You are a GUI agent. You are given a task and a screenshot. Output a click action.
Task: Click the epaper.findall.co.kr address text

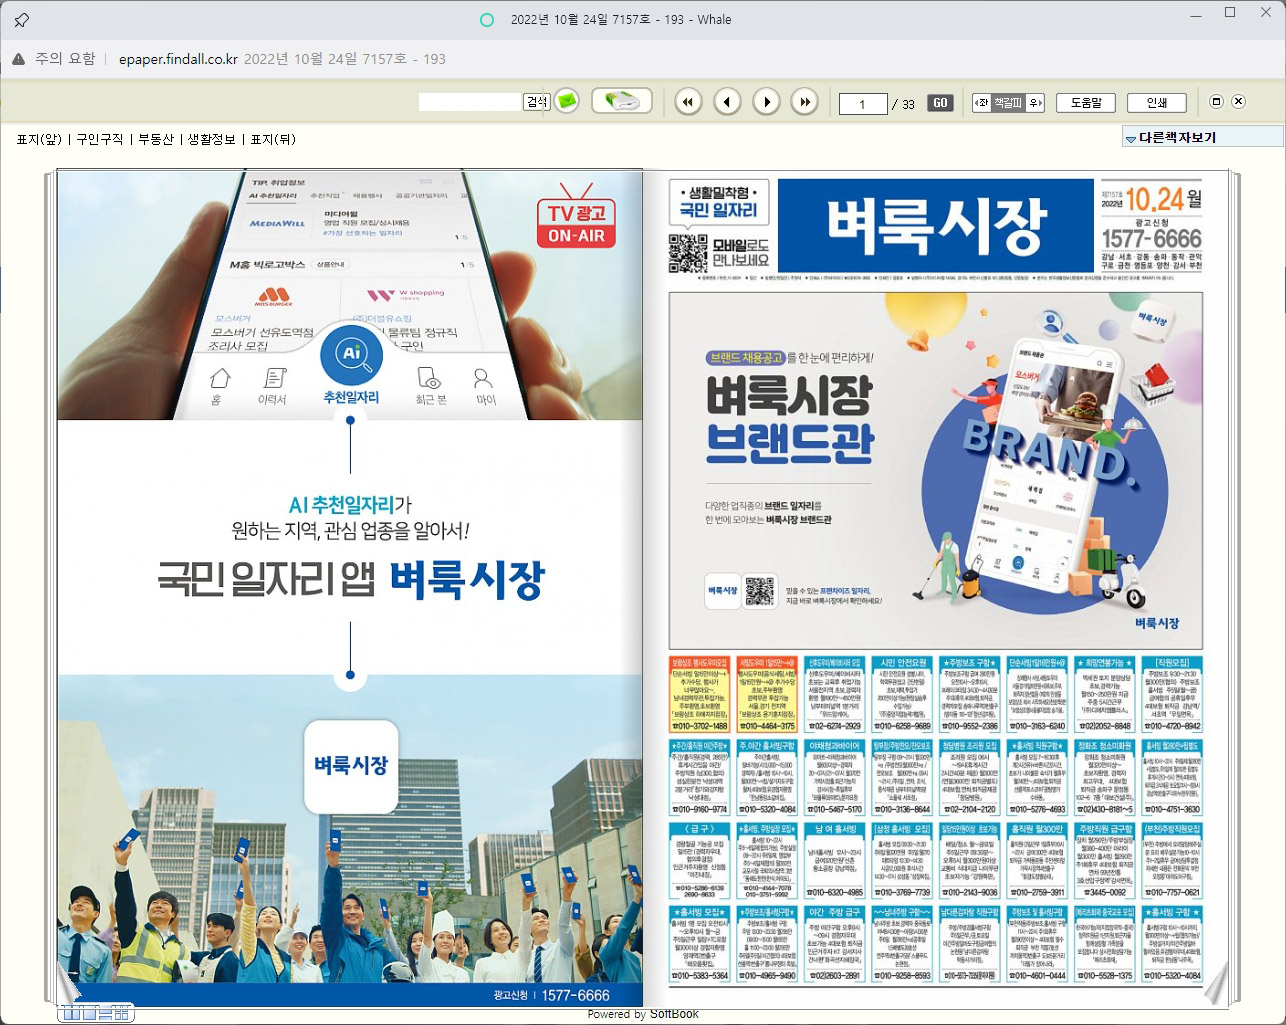pyautogui.click(x=178, y=59)
